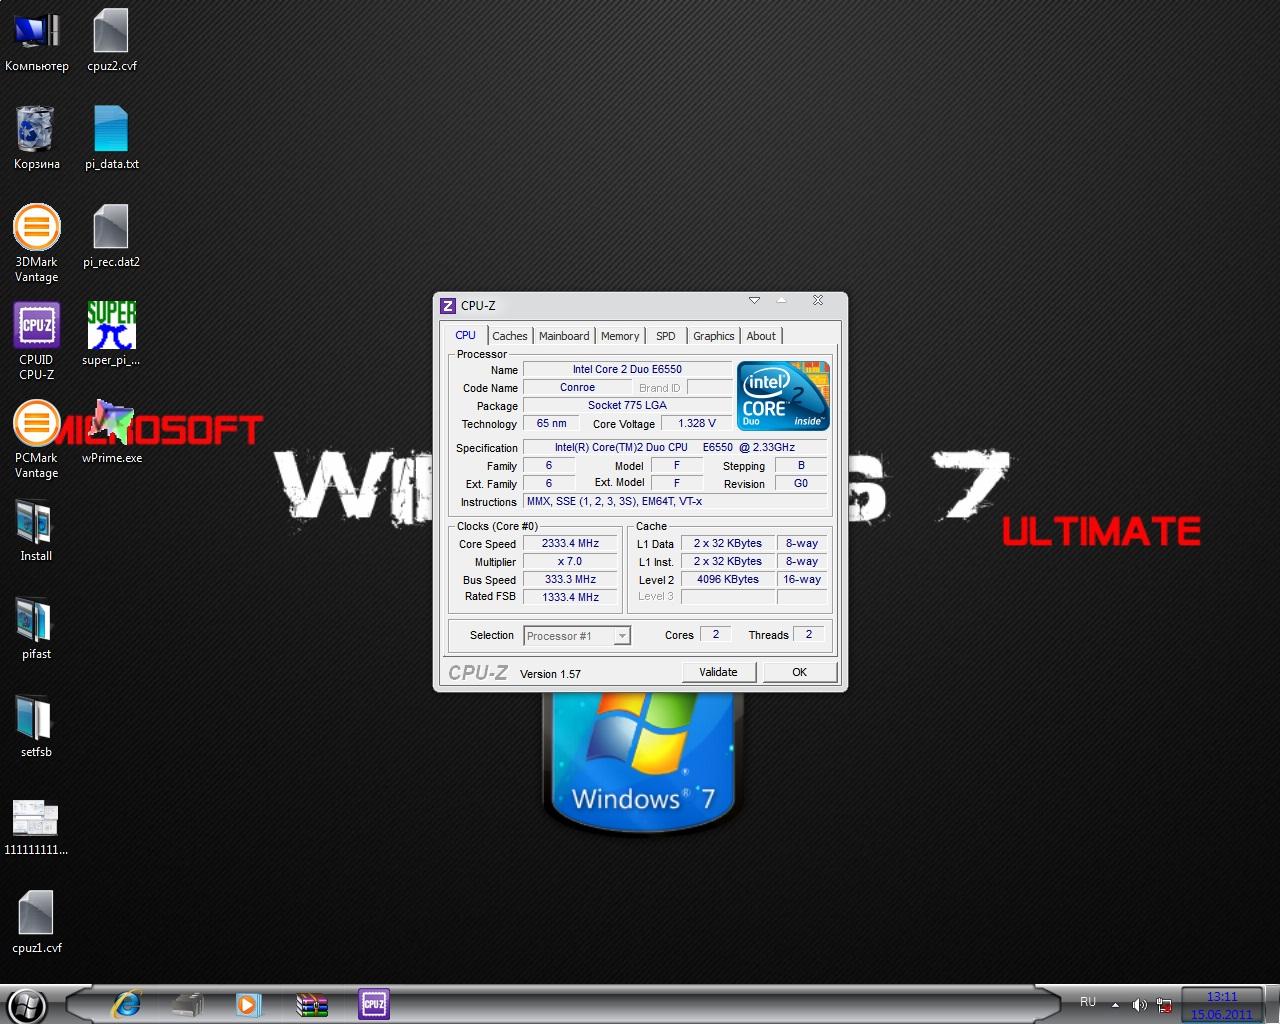Click the Package value Socket 775 LGA
This screenshot has width=1280, height=1024.
(627, 406)
